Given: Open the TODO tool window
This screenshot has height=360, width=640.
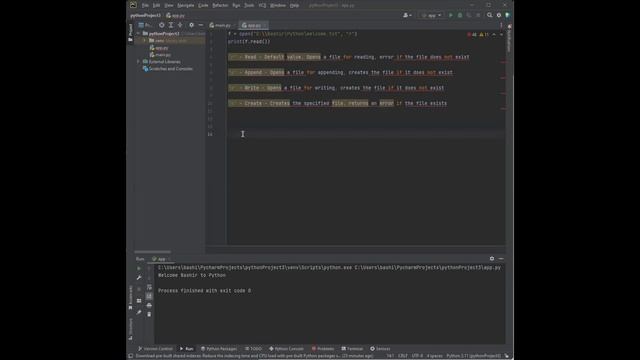Looking at the screenshot, I should point(253,349).
